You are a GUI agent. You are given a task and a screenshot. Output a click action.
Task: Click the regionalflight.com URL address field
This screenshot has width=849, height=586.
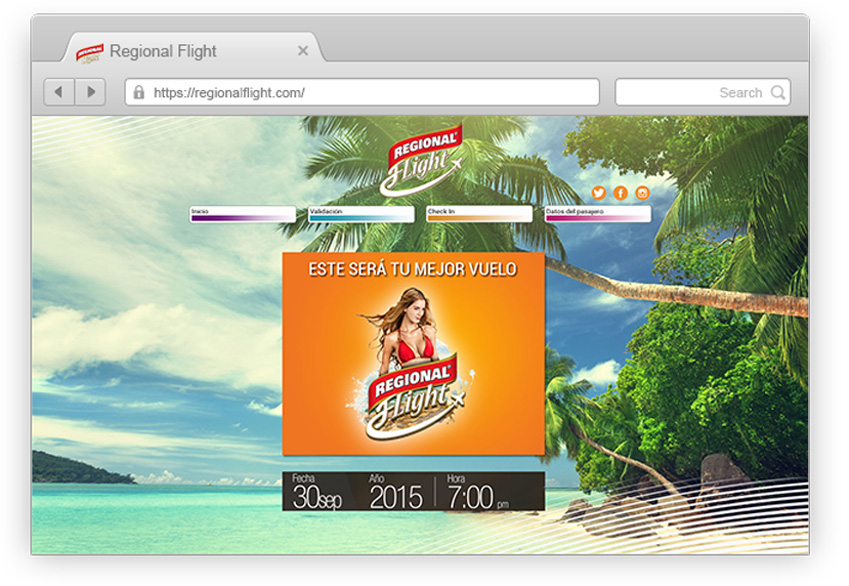click(x=370, y=93)
